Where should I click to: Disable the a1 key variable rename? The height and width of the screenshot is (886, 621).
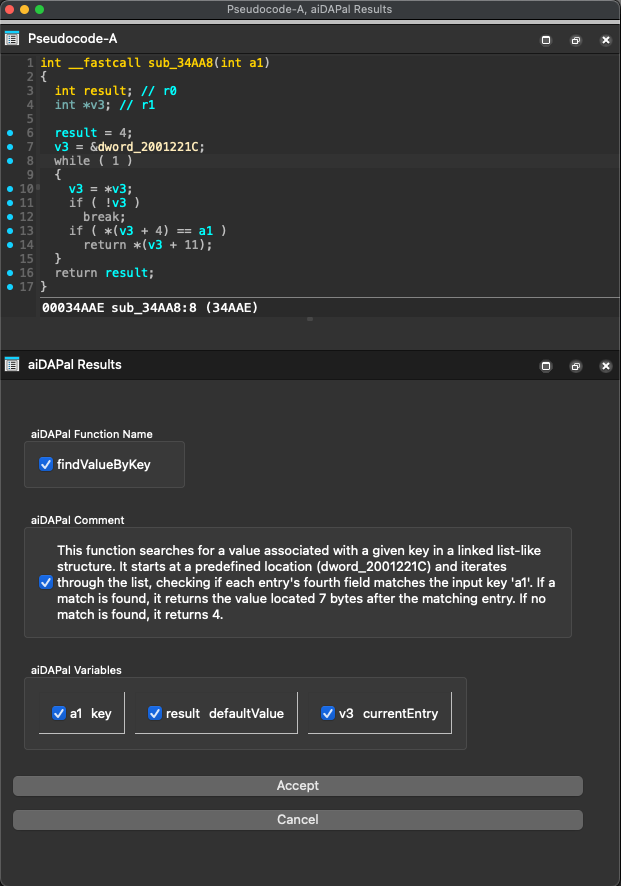point(58,713)
